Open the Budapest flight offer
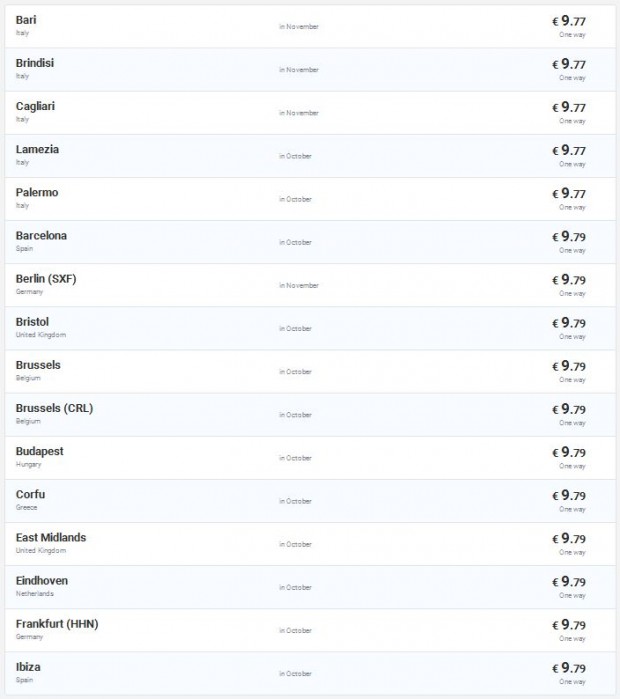620x699 pixels. (39, 451)
